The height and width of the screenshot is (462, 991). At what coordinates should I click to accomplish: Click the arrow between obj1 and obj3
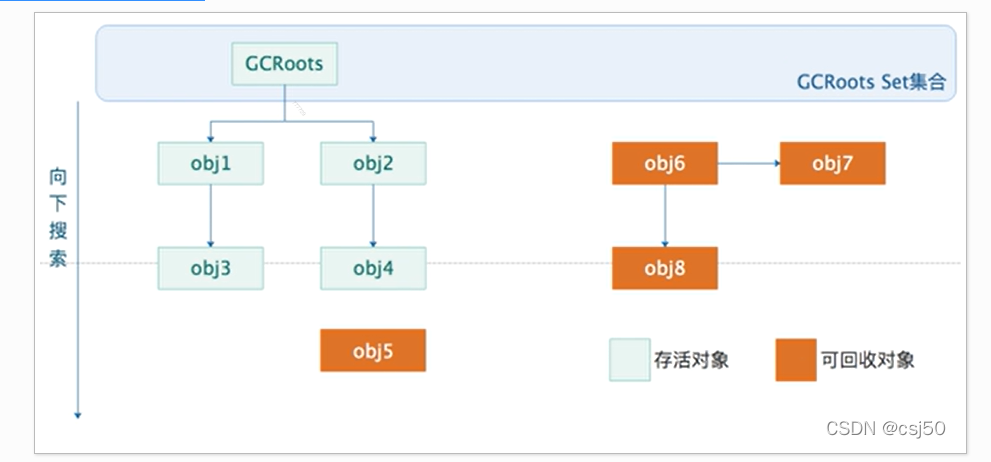210,215
